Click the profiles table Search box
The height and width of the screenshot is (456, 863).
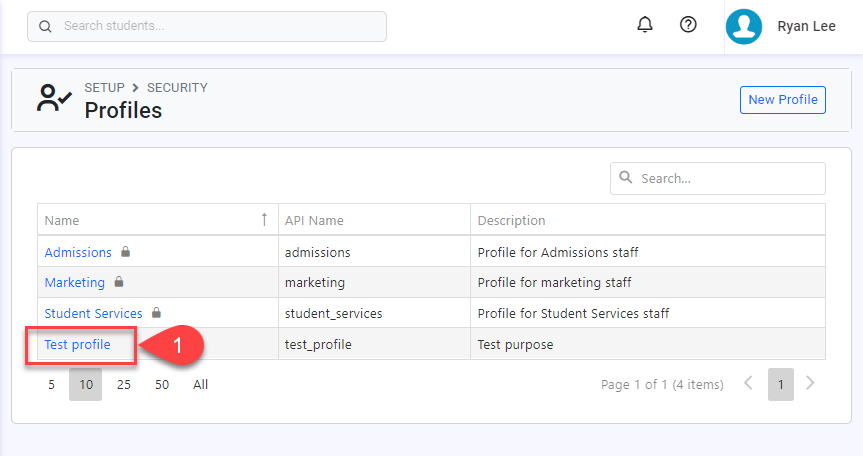click(x=718, y=178)
